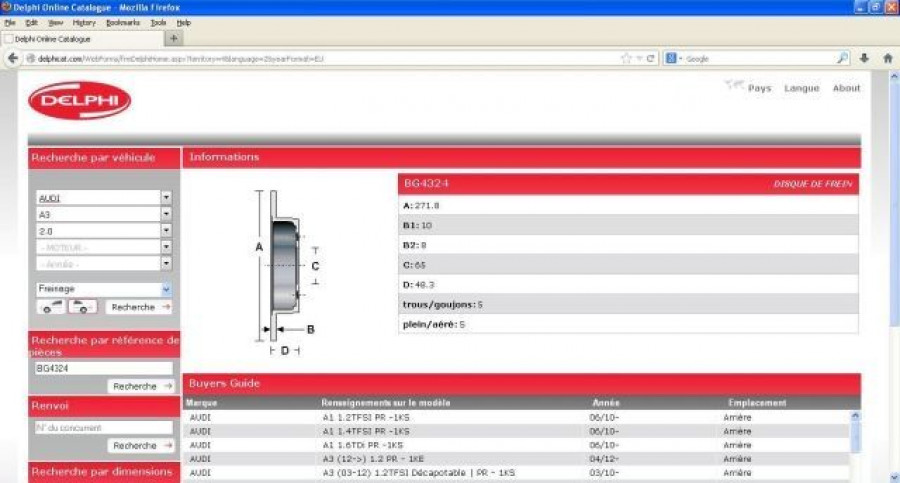
Task: Click the A3 (03-12) 1.2TFSI Décapotable row
Action: [x=516, y=473]
